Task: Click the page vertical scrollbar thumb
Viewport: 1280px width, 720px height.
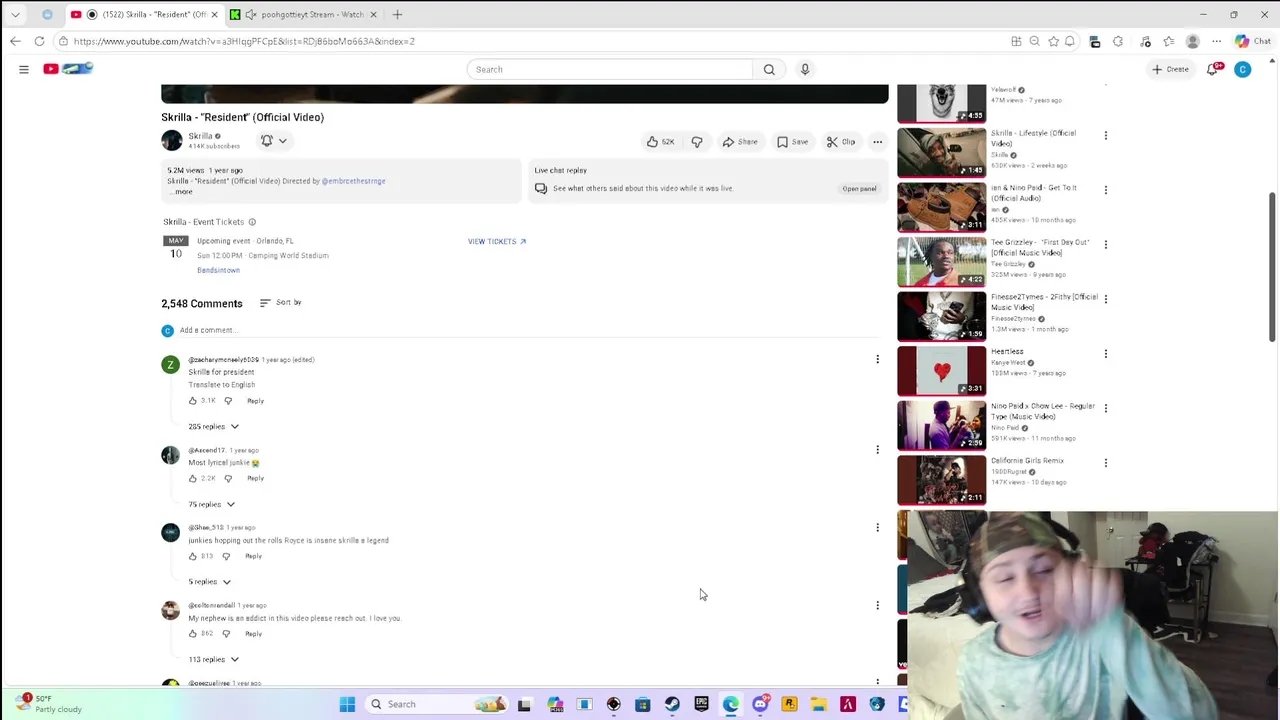Action: click(1273, 268)
